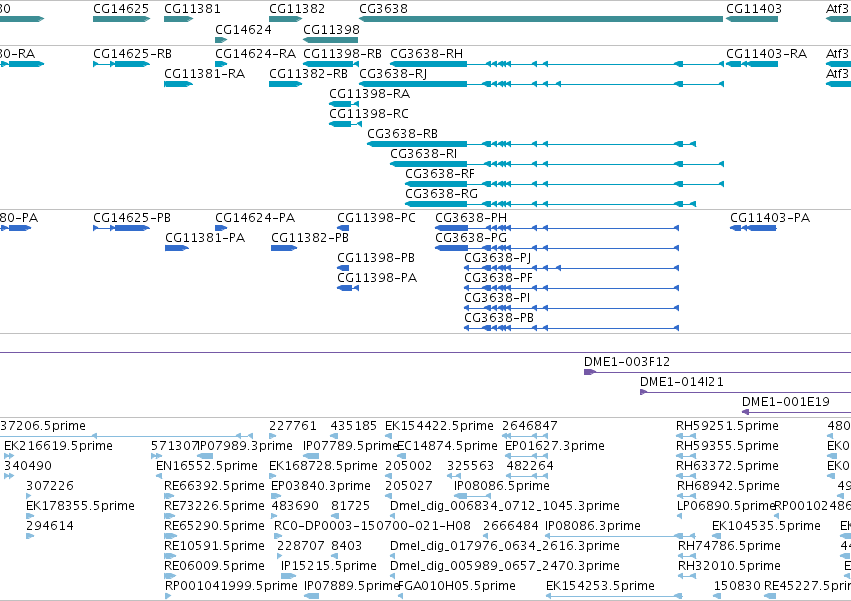Click EST label RH74786.5prime

pyautogui.click(x=729, y=546)
